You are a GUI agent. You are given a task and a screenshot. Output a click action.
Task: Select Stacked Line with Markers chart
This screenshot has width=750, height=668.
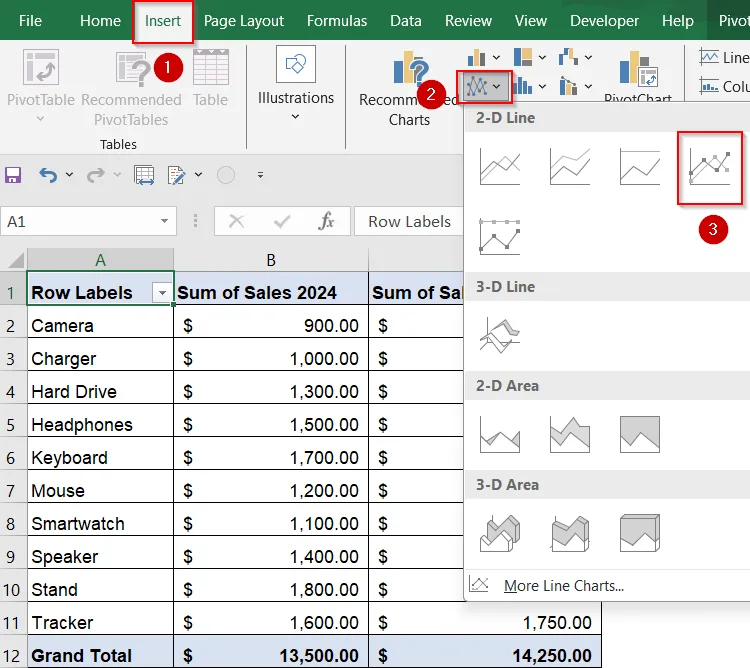point(500,237)
